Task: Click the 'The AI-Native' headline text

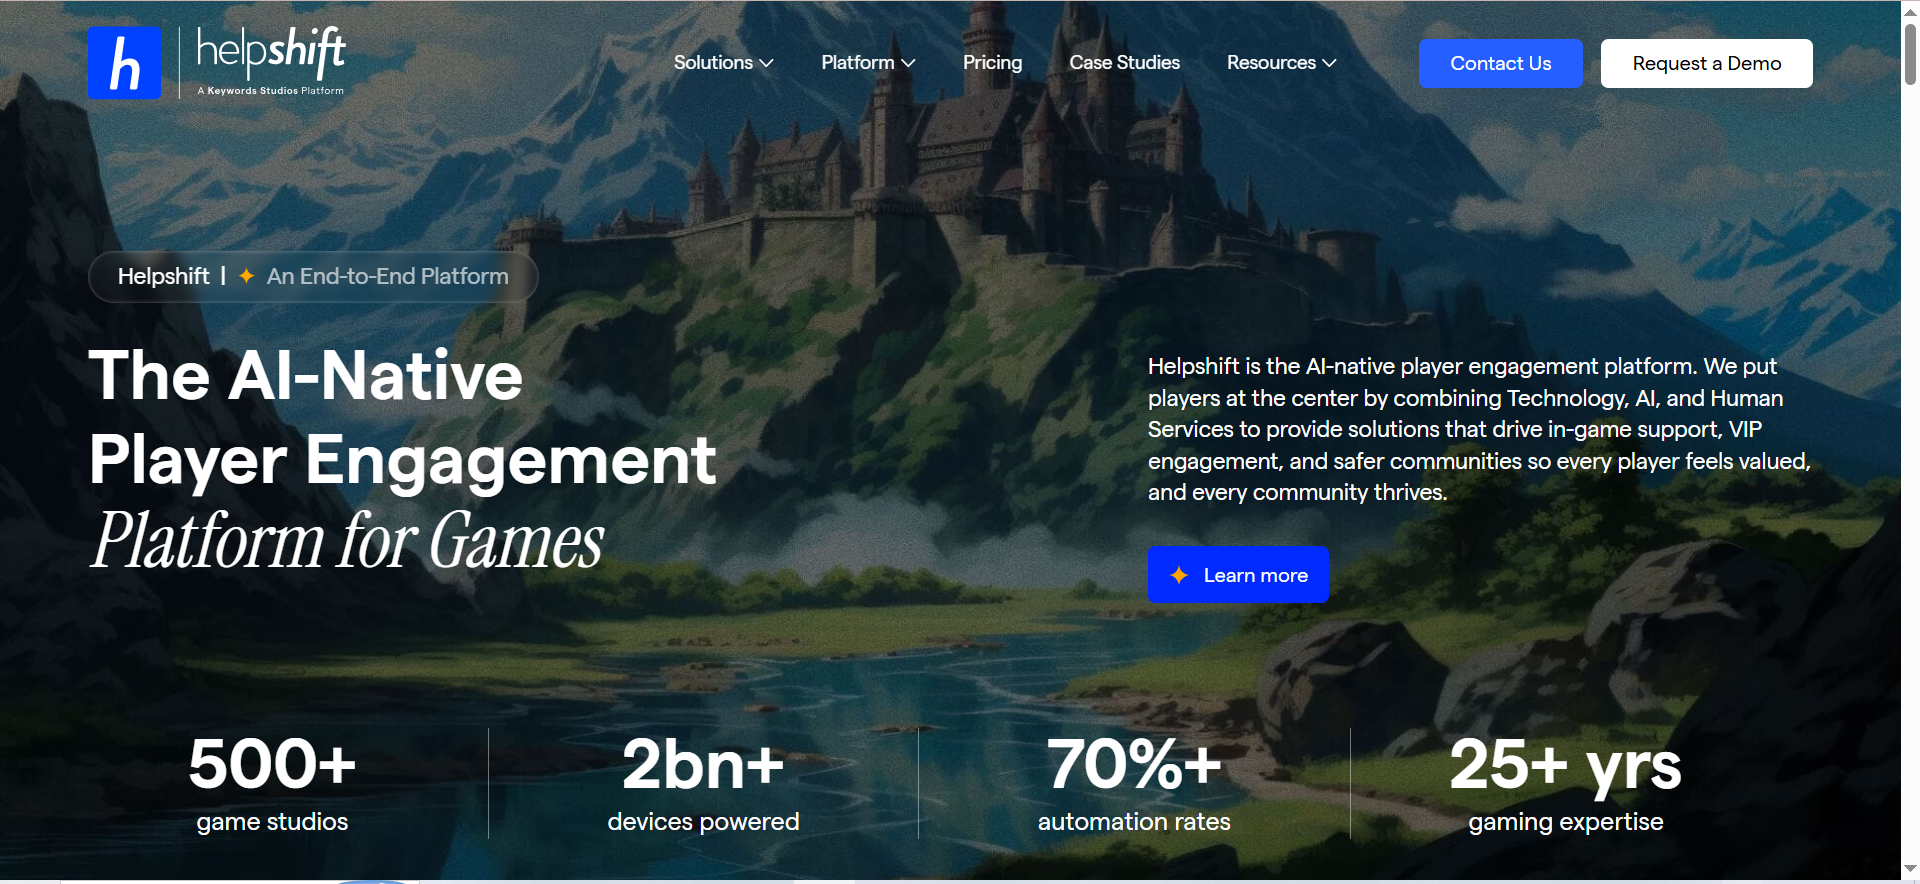Action: click(x=306, y=375)
